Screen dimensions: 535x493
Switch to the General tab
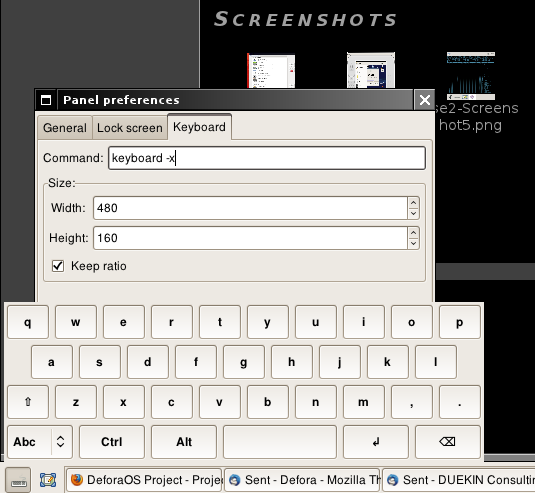pos(65,128)
